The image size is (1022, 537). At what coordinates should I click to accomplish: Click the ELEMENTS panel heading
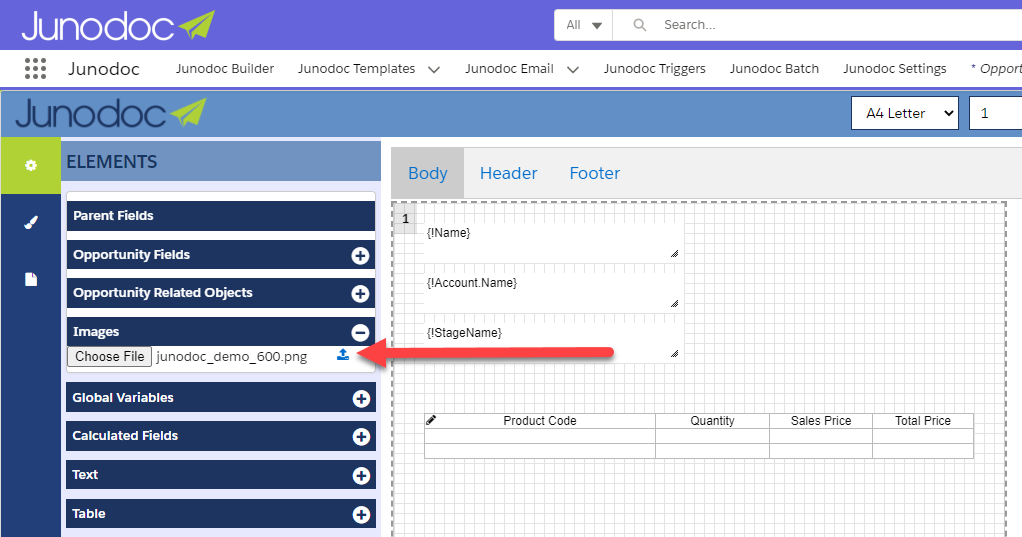(112, 162)
